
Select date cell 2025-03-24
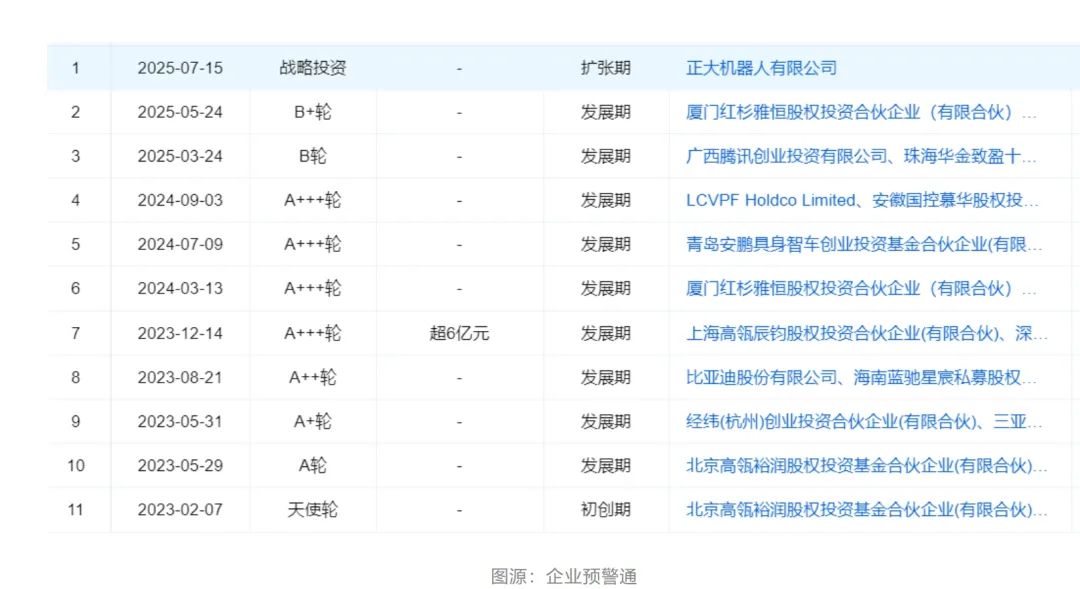(180, 156)
